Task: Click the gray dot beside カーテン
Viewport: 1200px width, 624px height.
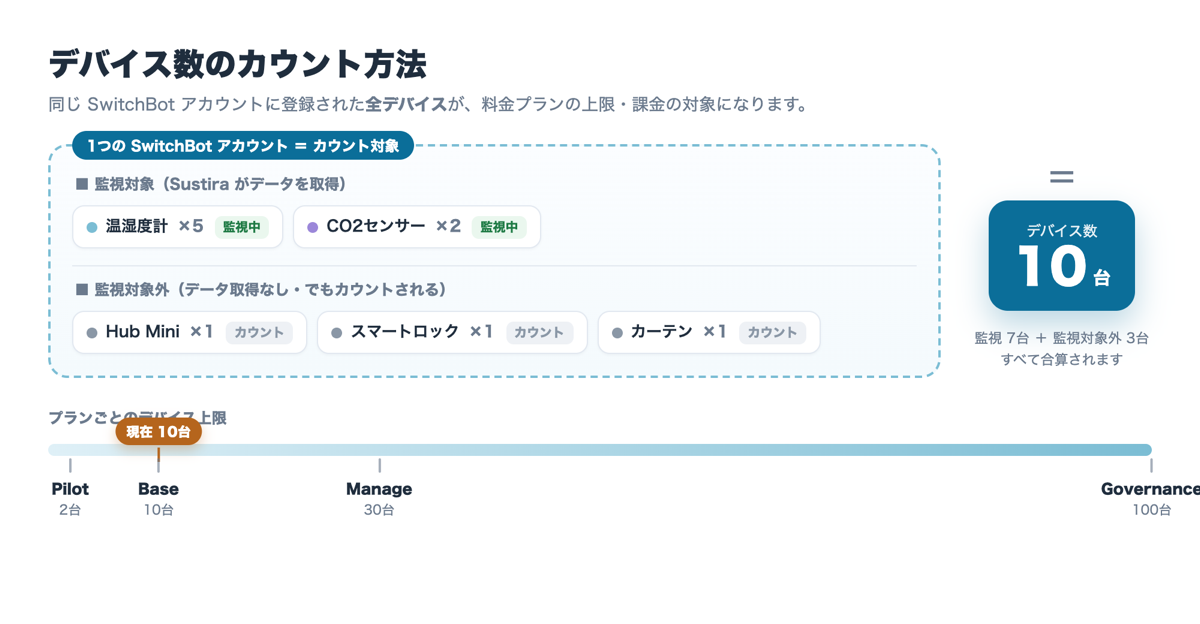Action: pyautogui.click(x=617, y=333)
